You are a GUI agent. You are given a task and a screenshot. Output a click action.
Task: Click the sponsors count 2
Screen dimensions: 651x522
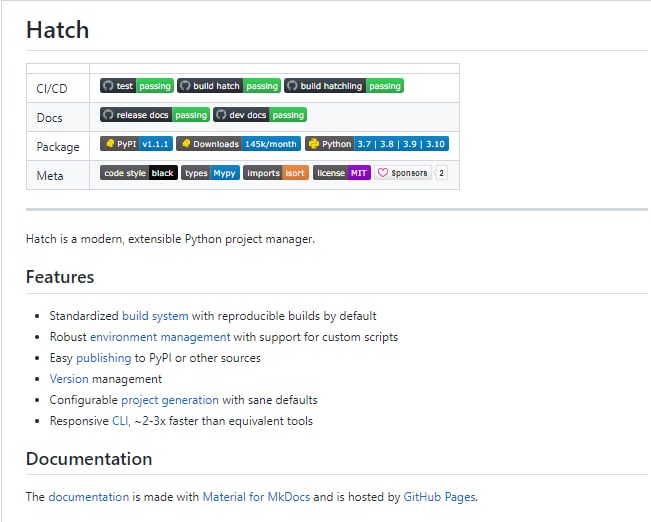click(441, 173)
